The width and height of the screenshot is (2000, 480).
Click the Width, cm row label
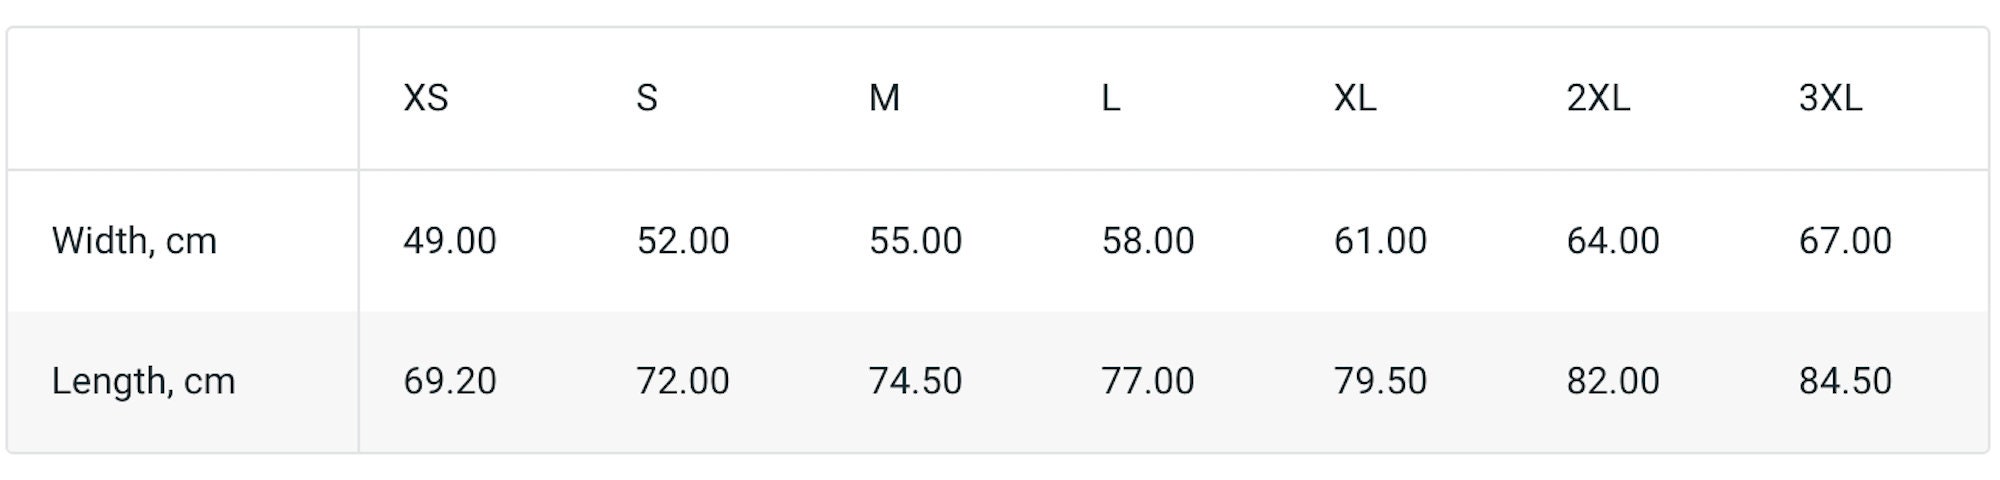click(134, 241)
